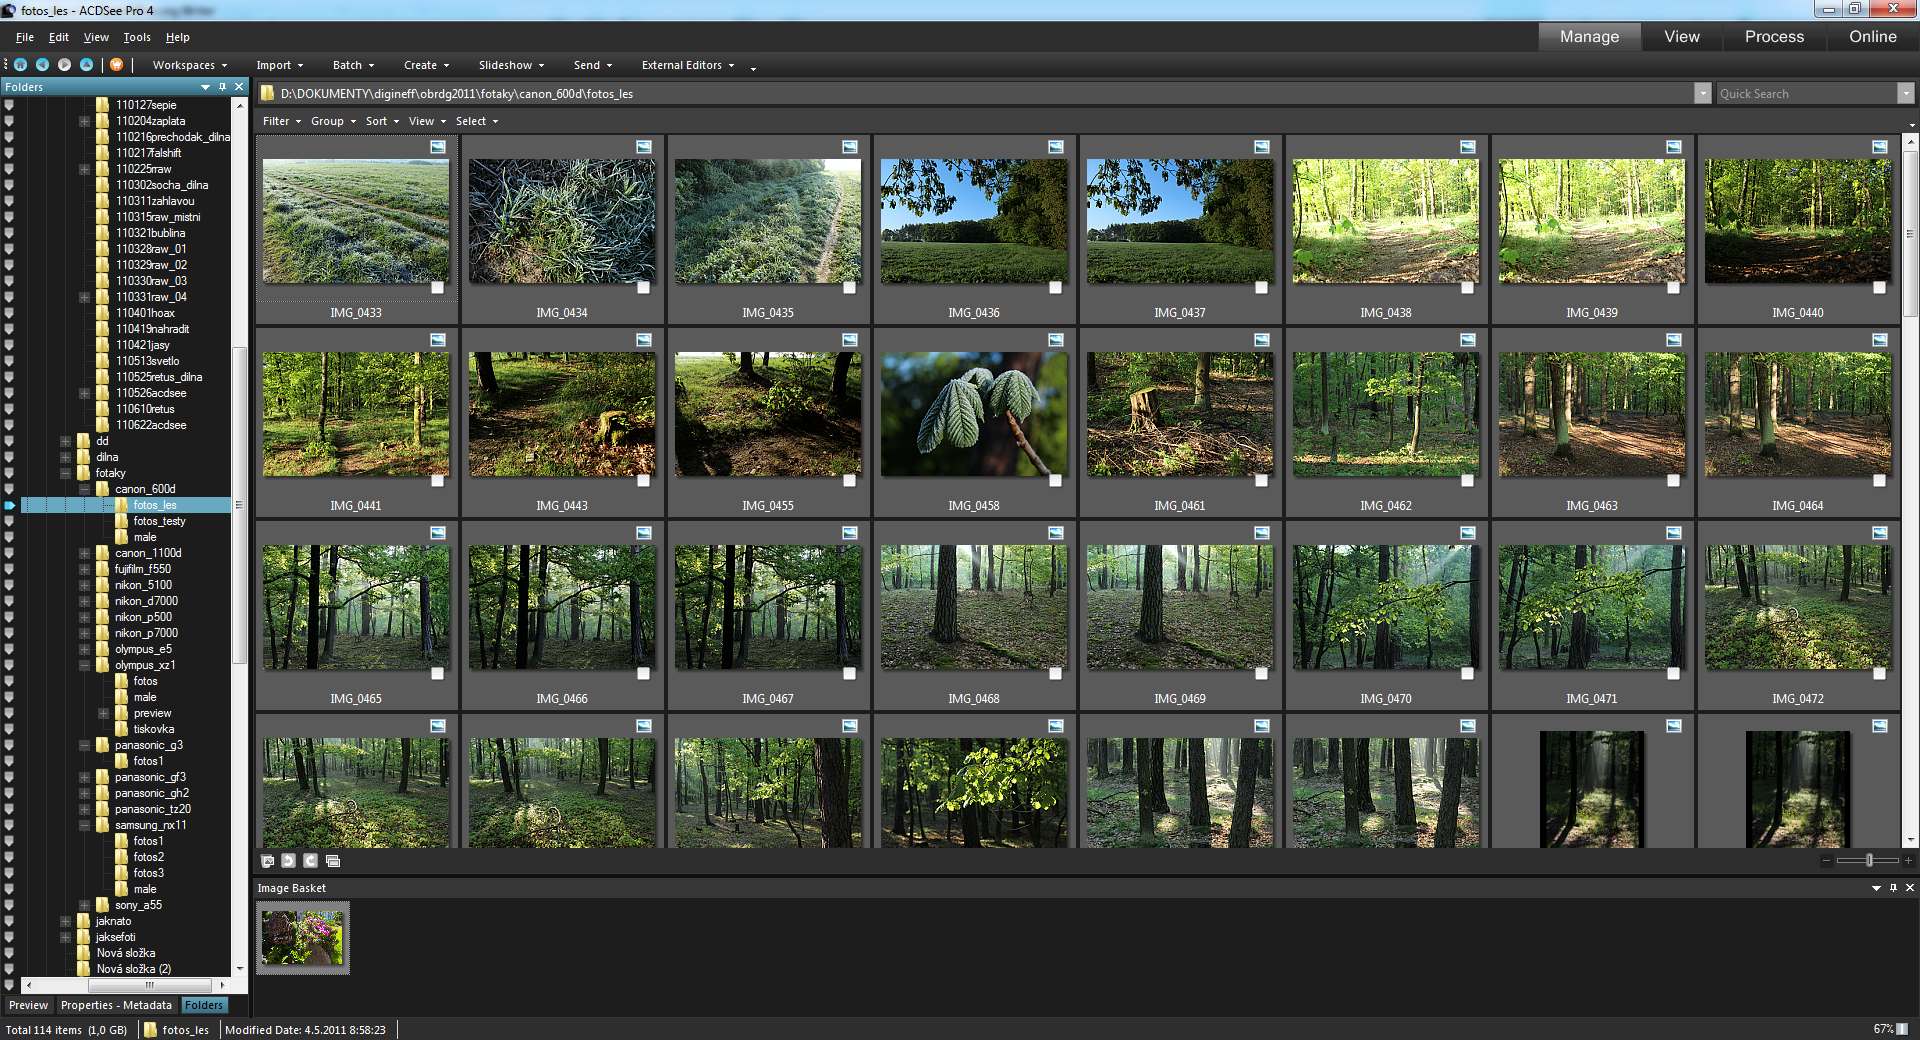Click the orange shopping basket icon
Screen dimensions: 1920x1040
(116, 65)
